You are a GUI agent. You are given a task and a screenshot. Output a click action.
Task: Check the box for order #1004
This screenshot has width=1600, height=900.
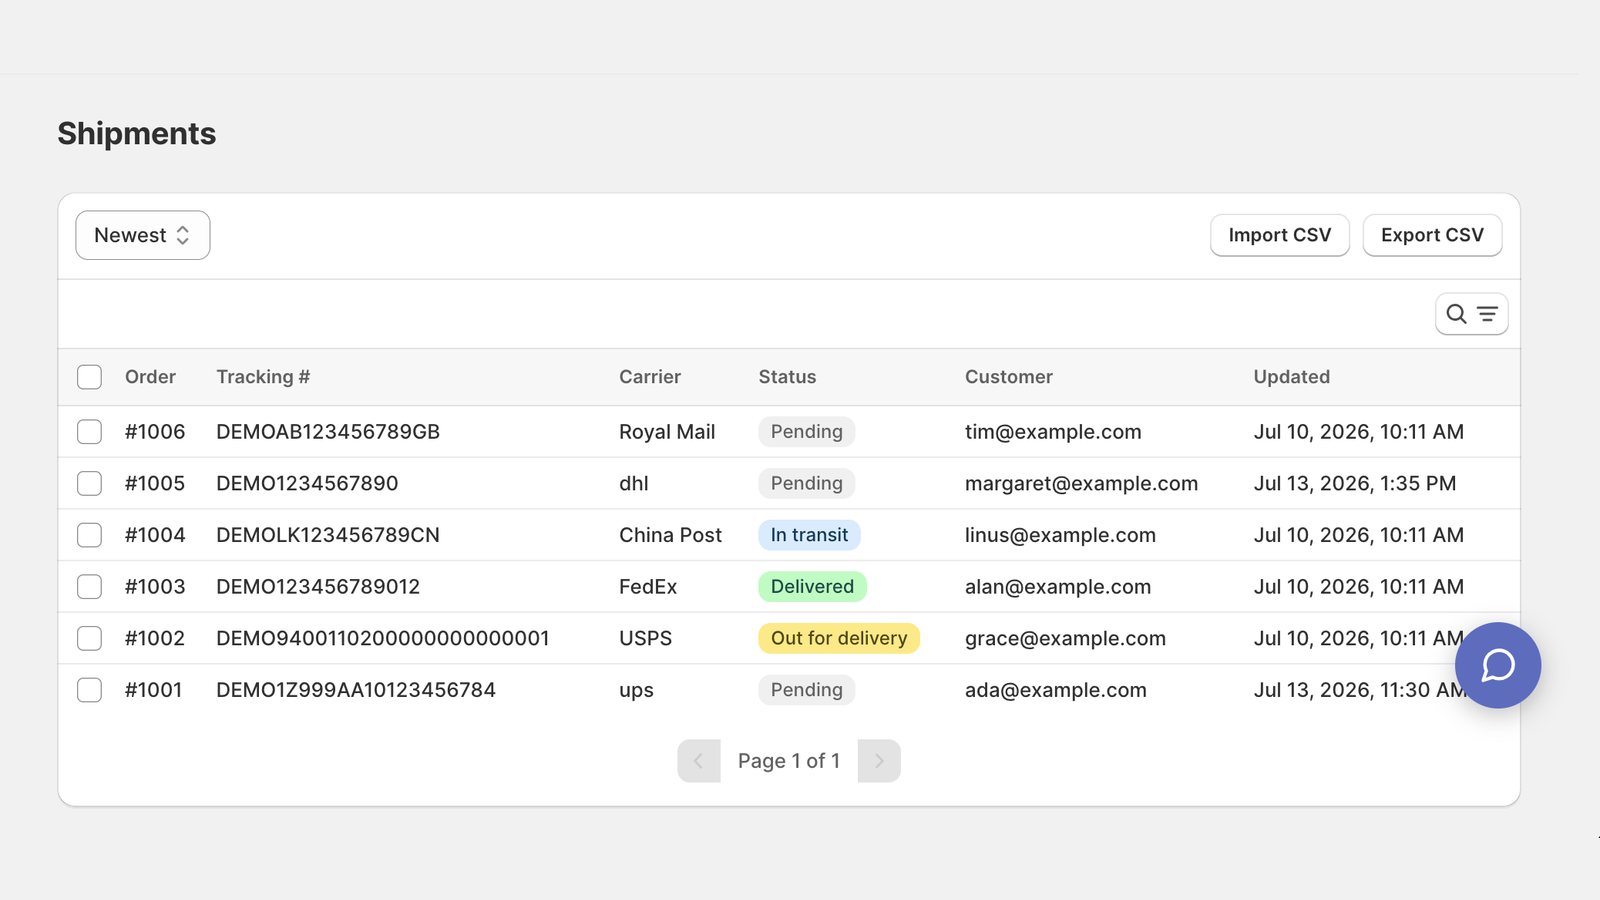(x=90, y=535)
